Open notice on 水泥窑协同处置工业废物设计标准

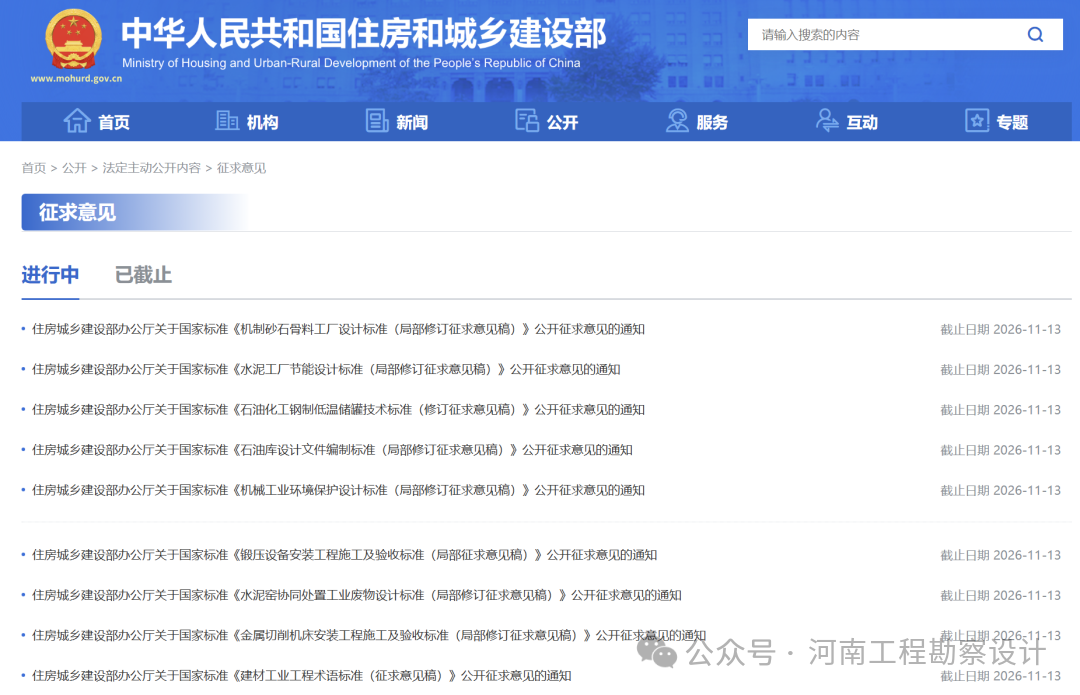[357, 595]
